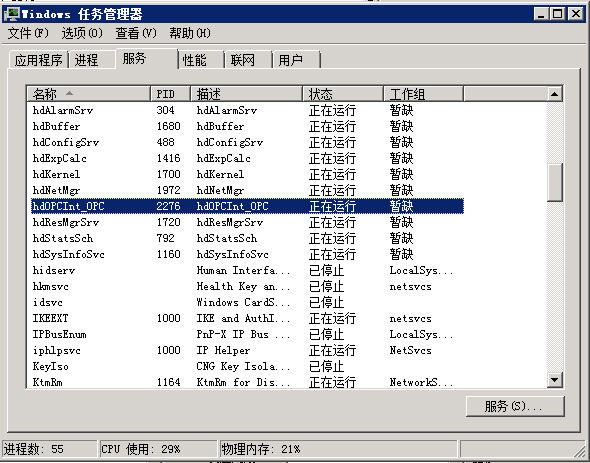This screenshot has height=463, width=590.
Task: Click the Windows CardS... description
Action: [243, 302]
